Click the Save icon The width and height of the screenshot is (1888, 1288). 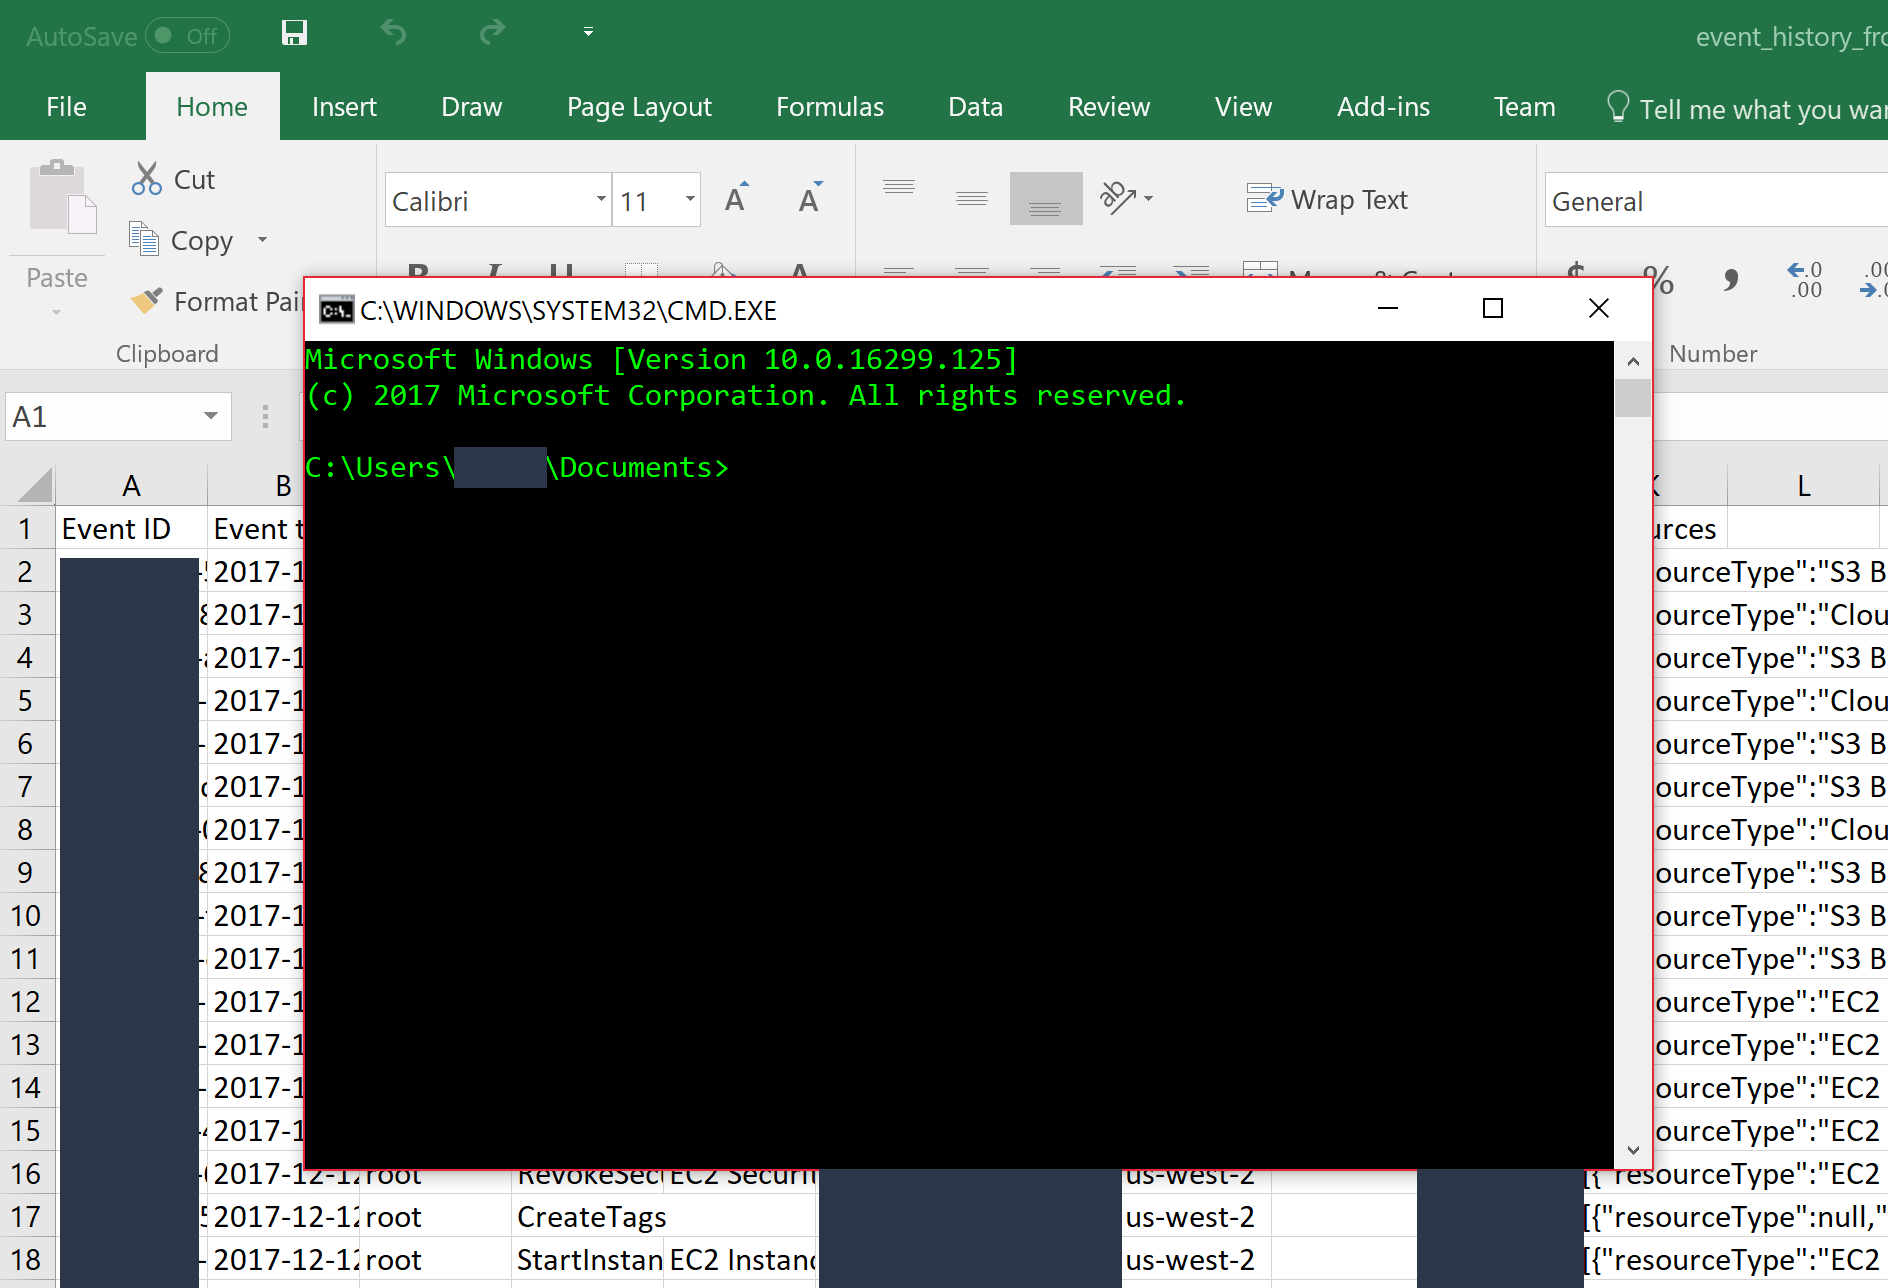[293, 33]
